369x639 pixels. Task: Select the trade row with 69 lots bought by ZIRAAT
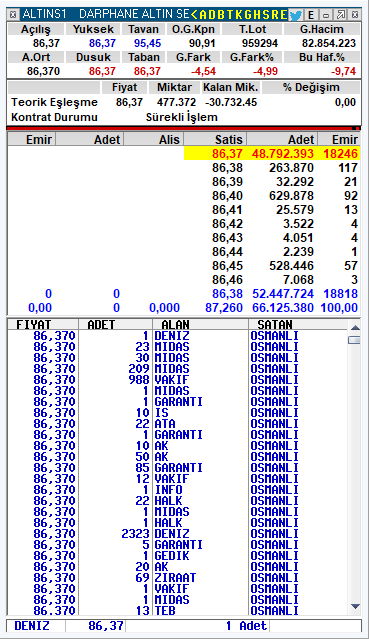pos(178,578)
